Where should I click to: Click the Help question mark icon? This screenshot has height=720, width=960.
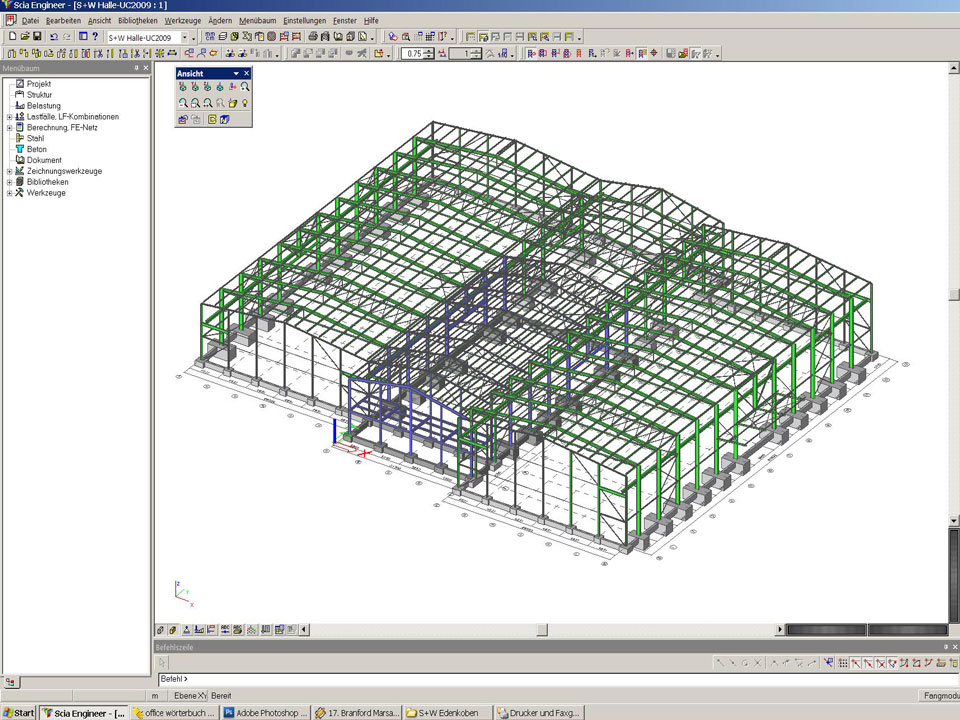(x=95, y=37)
